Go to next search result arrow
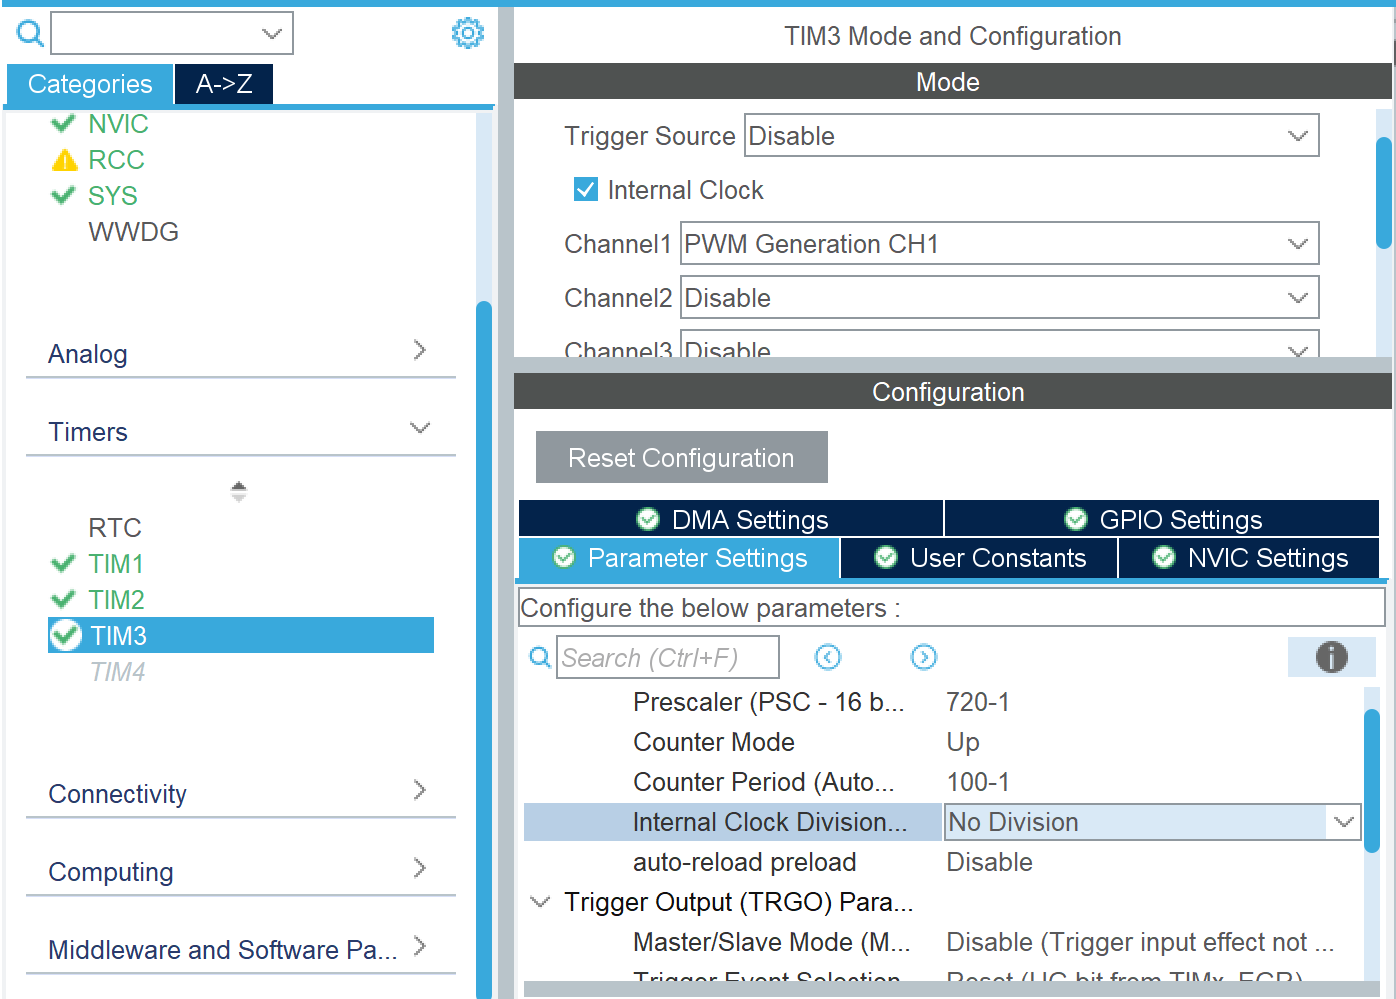This screenshot has height=999, width=1396. (924, 657)
